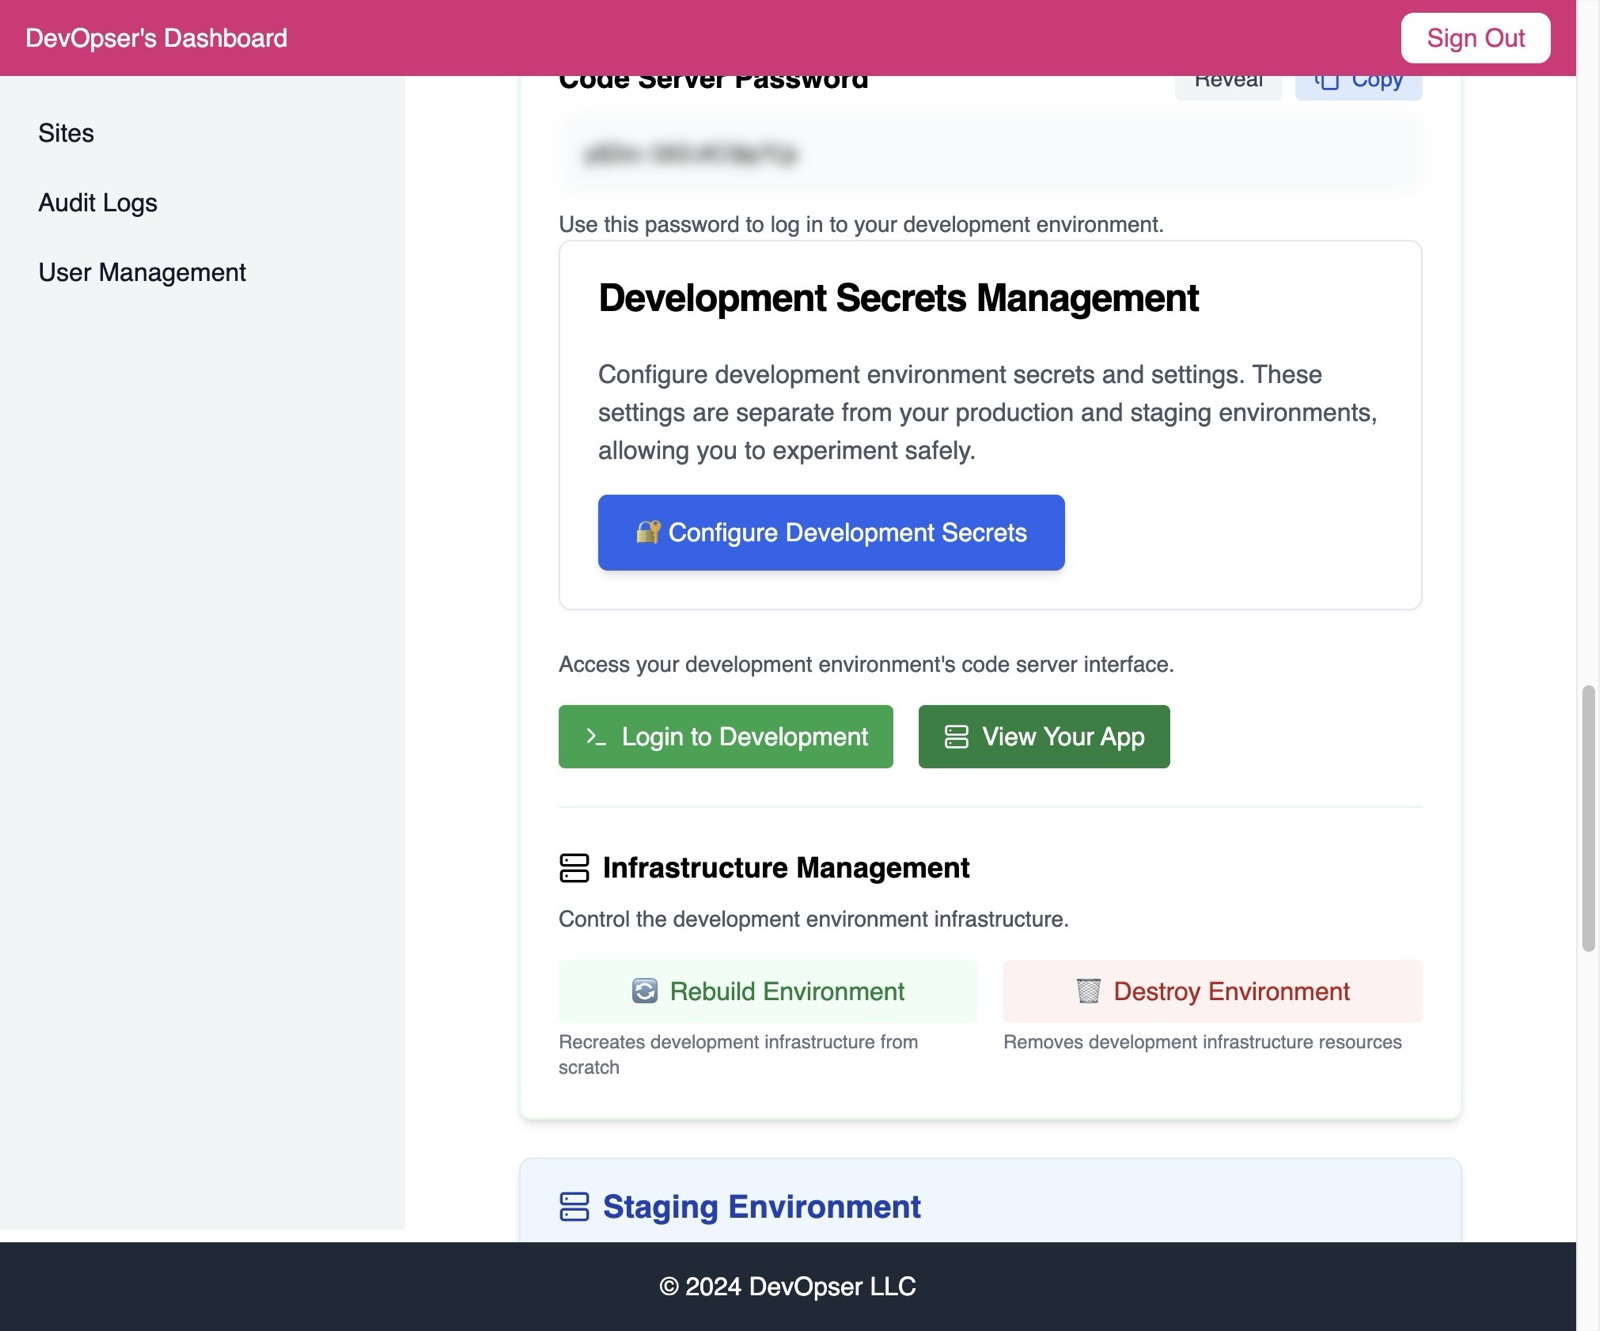
Task: Click the terminal prompt icon
Action: click(x=596, y=737)
